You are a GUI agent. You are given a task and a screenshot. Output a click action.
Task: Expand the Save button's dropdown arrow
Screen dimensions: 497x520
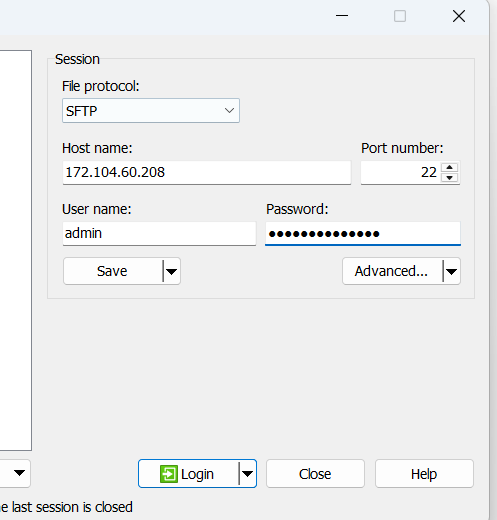tap(171, 271)
